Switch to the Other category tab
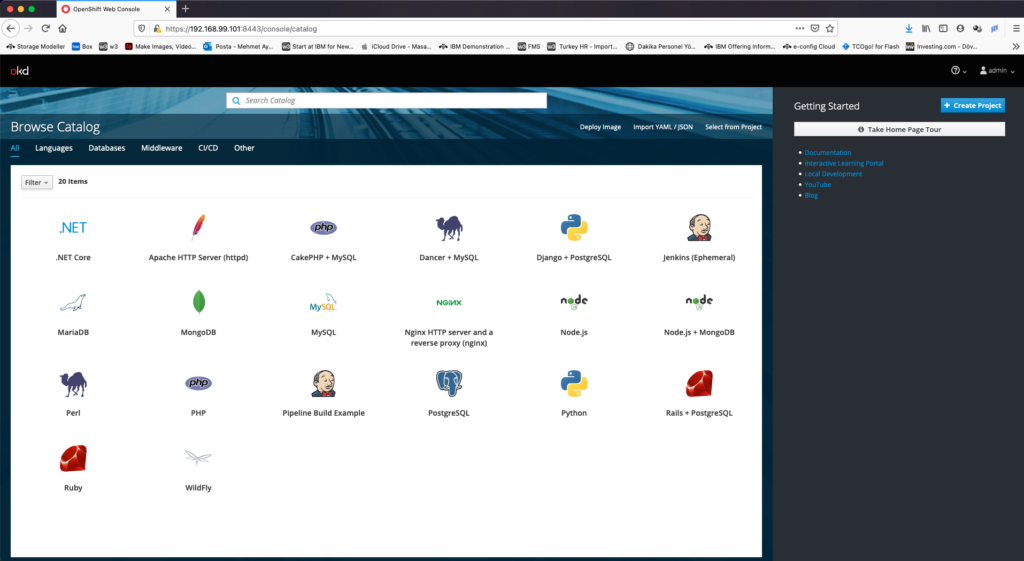The image size is (1024, 561). tap(244, 148)
